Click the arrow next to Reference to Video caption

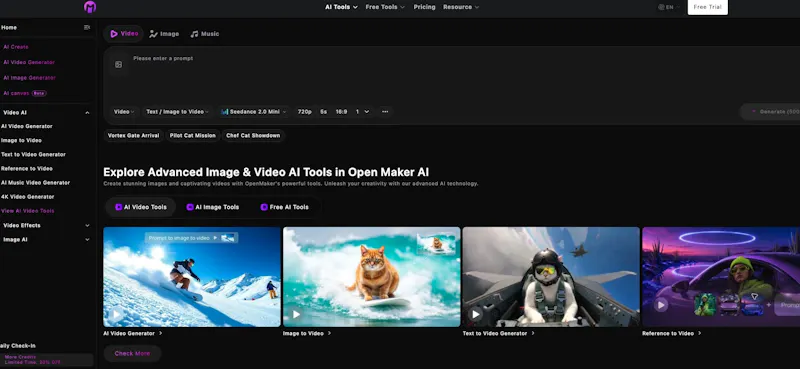[699, 333]
